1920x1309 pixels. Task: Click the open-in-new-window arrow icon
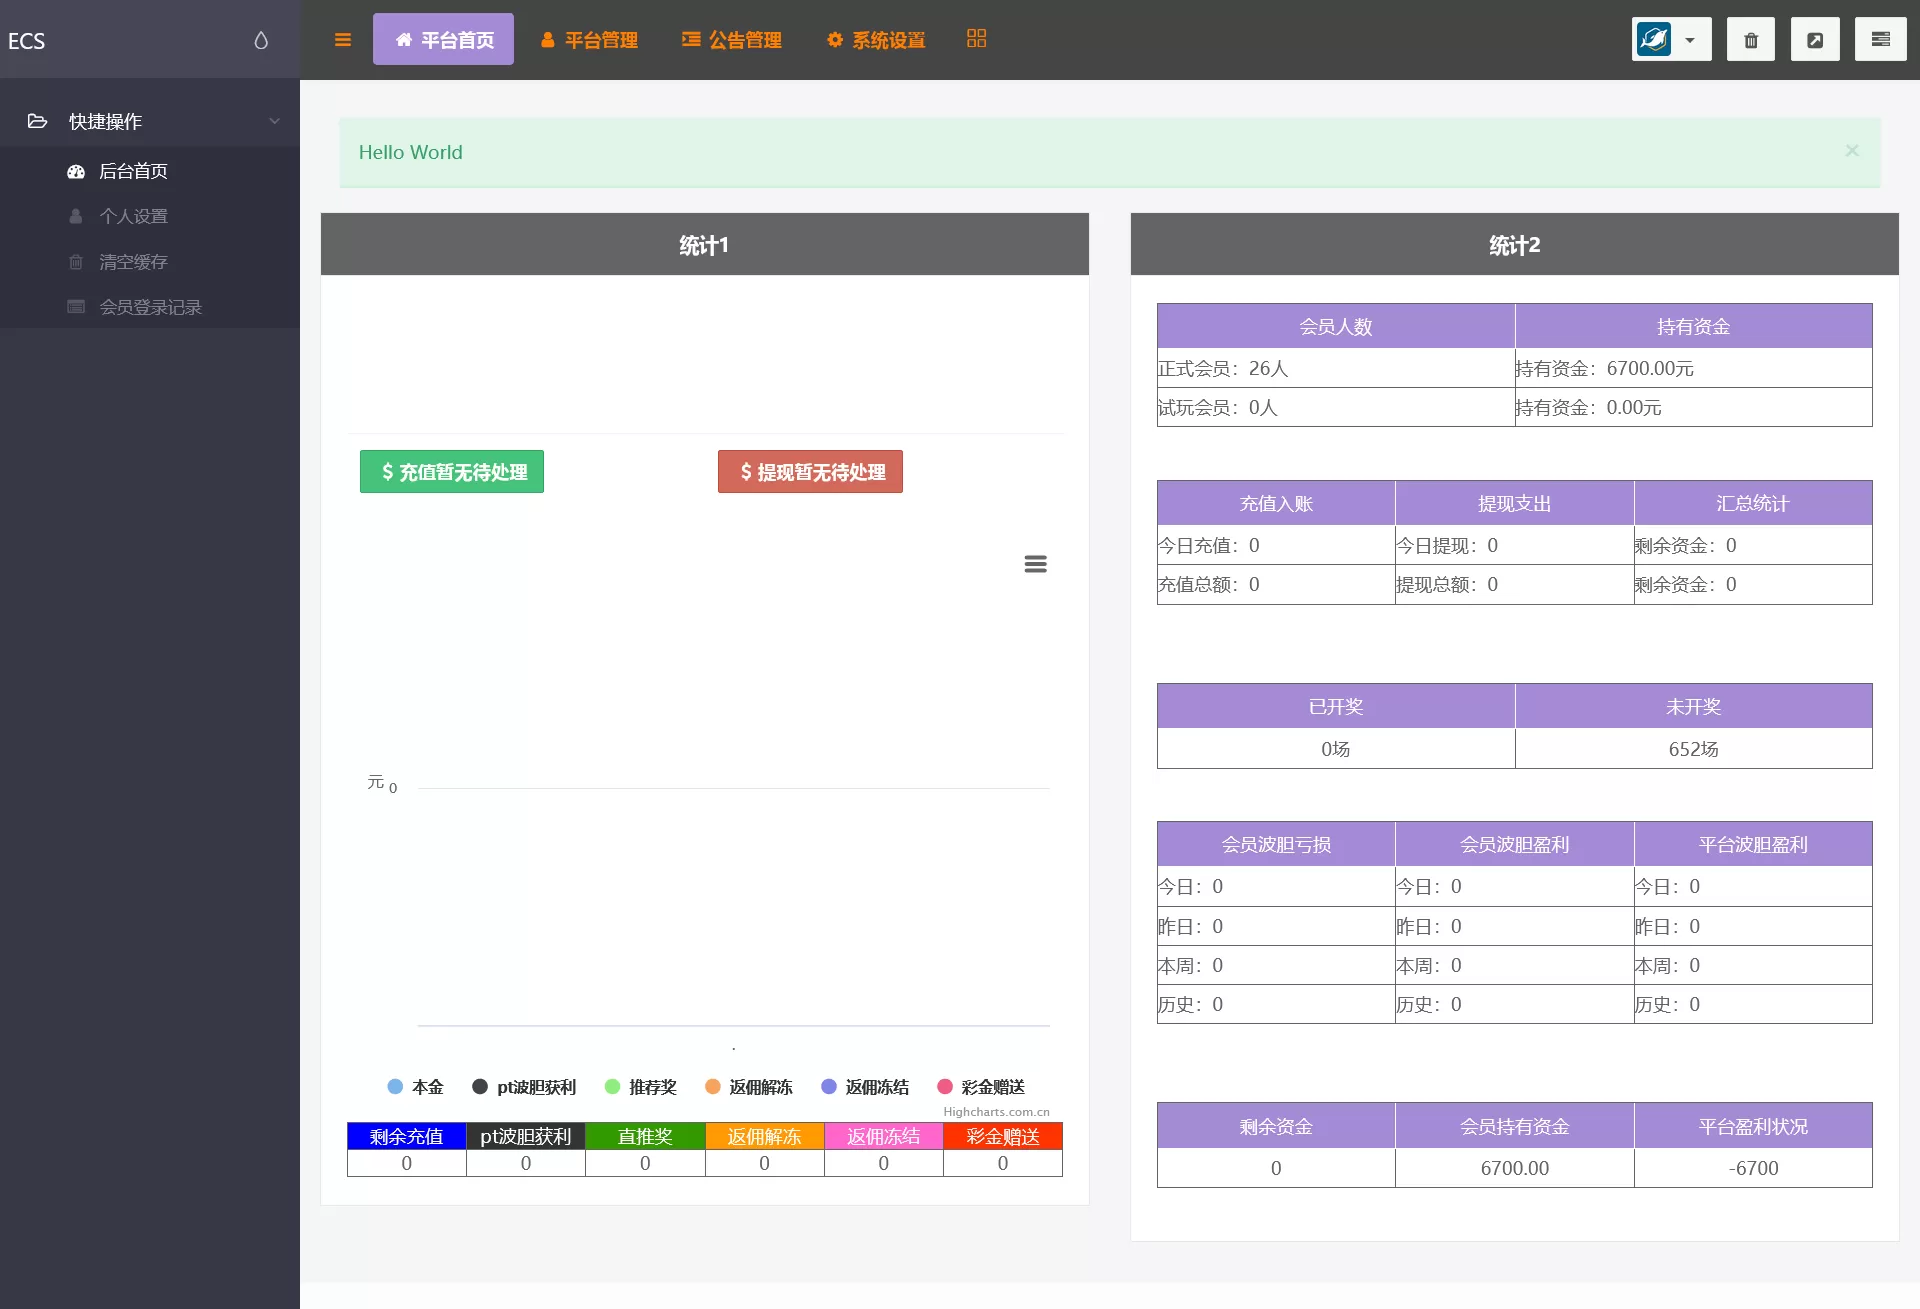point(1814,40)
